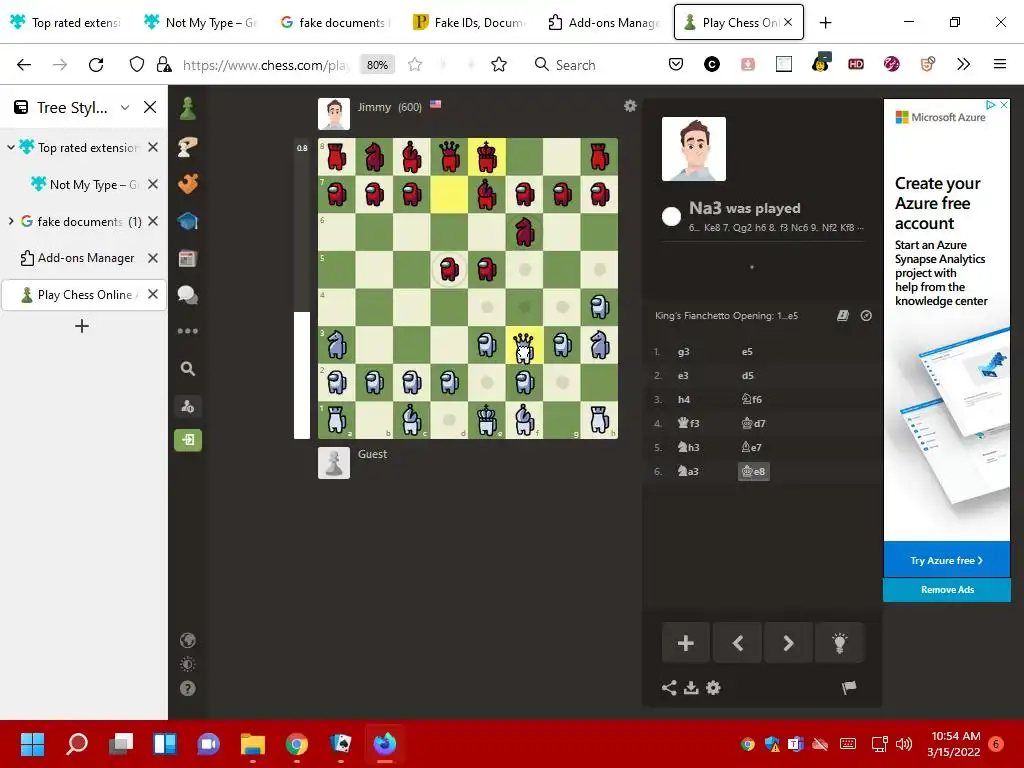
Task: Go to the next move arrow
Action: (788, 643)
